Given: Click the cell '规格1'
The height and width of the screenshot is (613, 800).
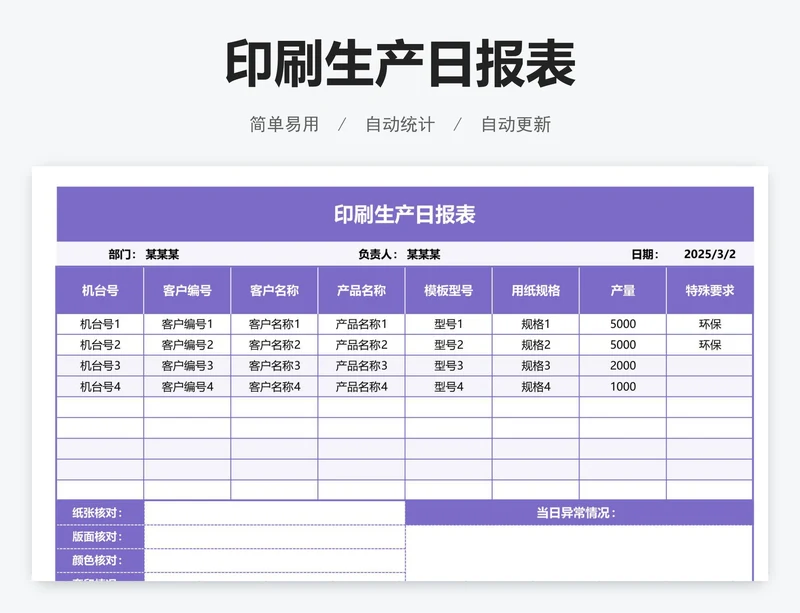Looking at the screenshot, I should [x=536, y=324].
